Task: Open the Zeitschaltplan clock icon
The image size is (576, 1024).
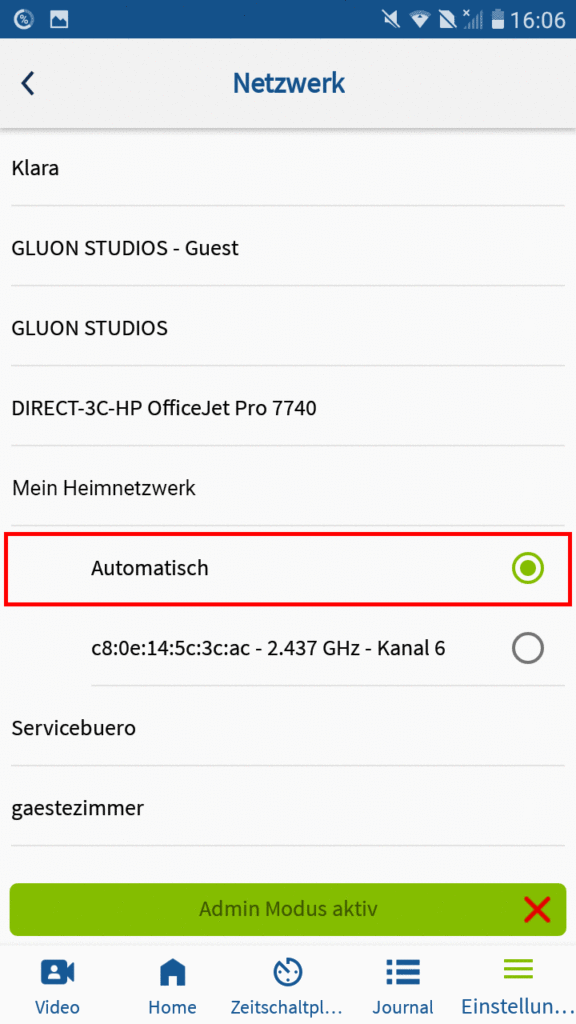Action: point(287,972)
